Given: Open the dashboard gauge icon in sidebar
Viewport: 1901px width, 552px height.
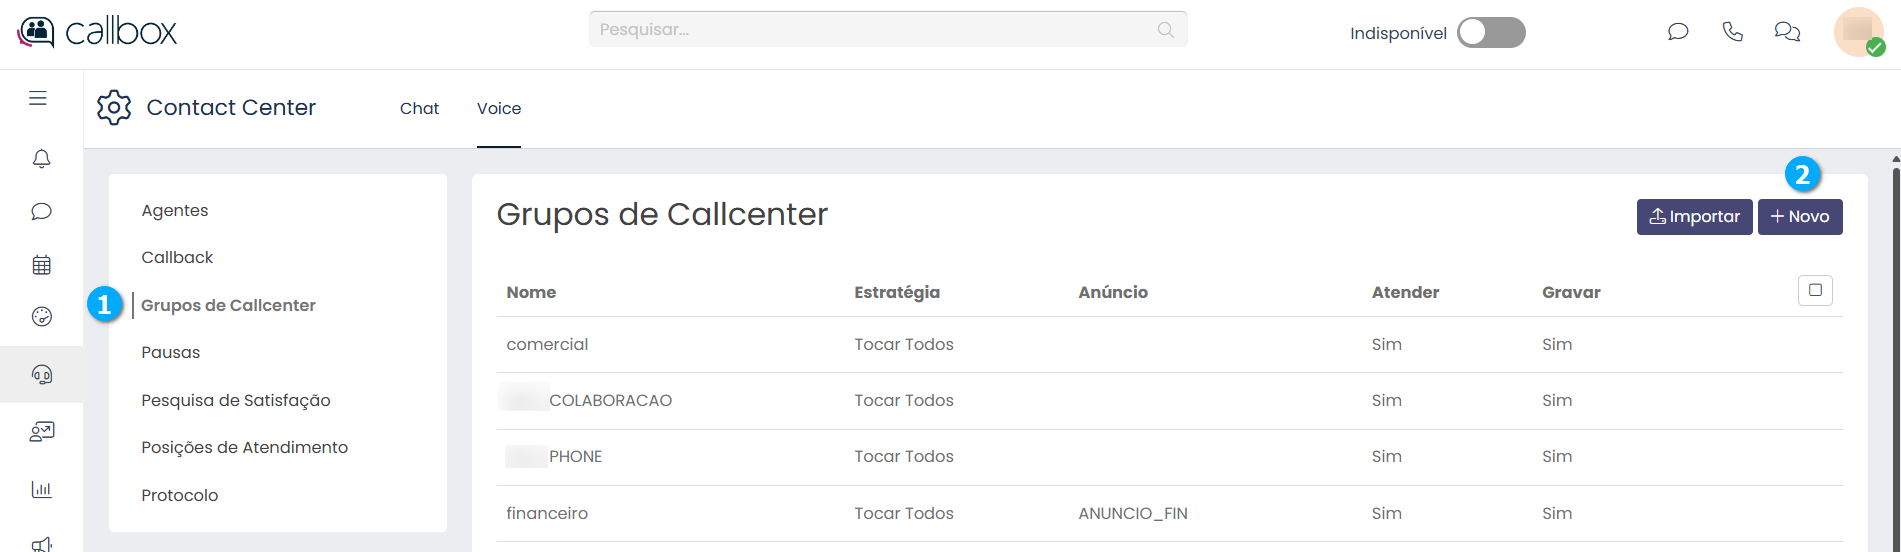Looking at the screenshot, I should pyautogui.click(x=41, y=317).
